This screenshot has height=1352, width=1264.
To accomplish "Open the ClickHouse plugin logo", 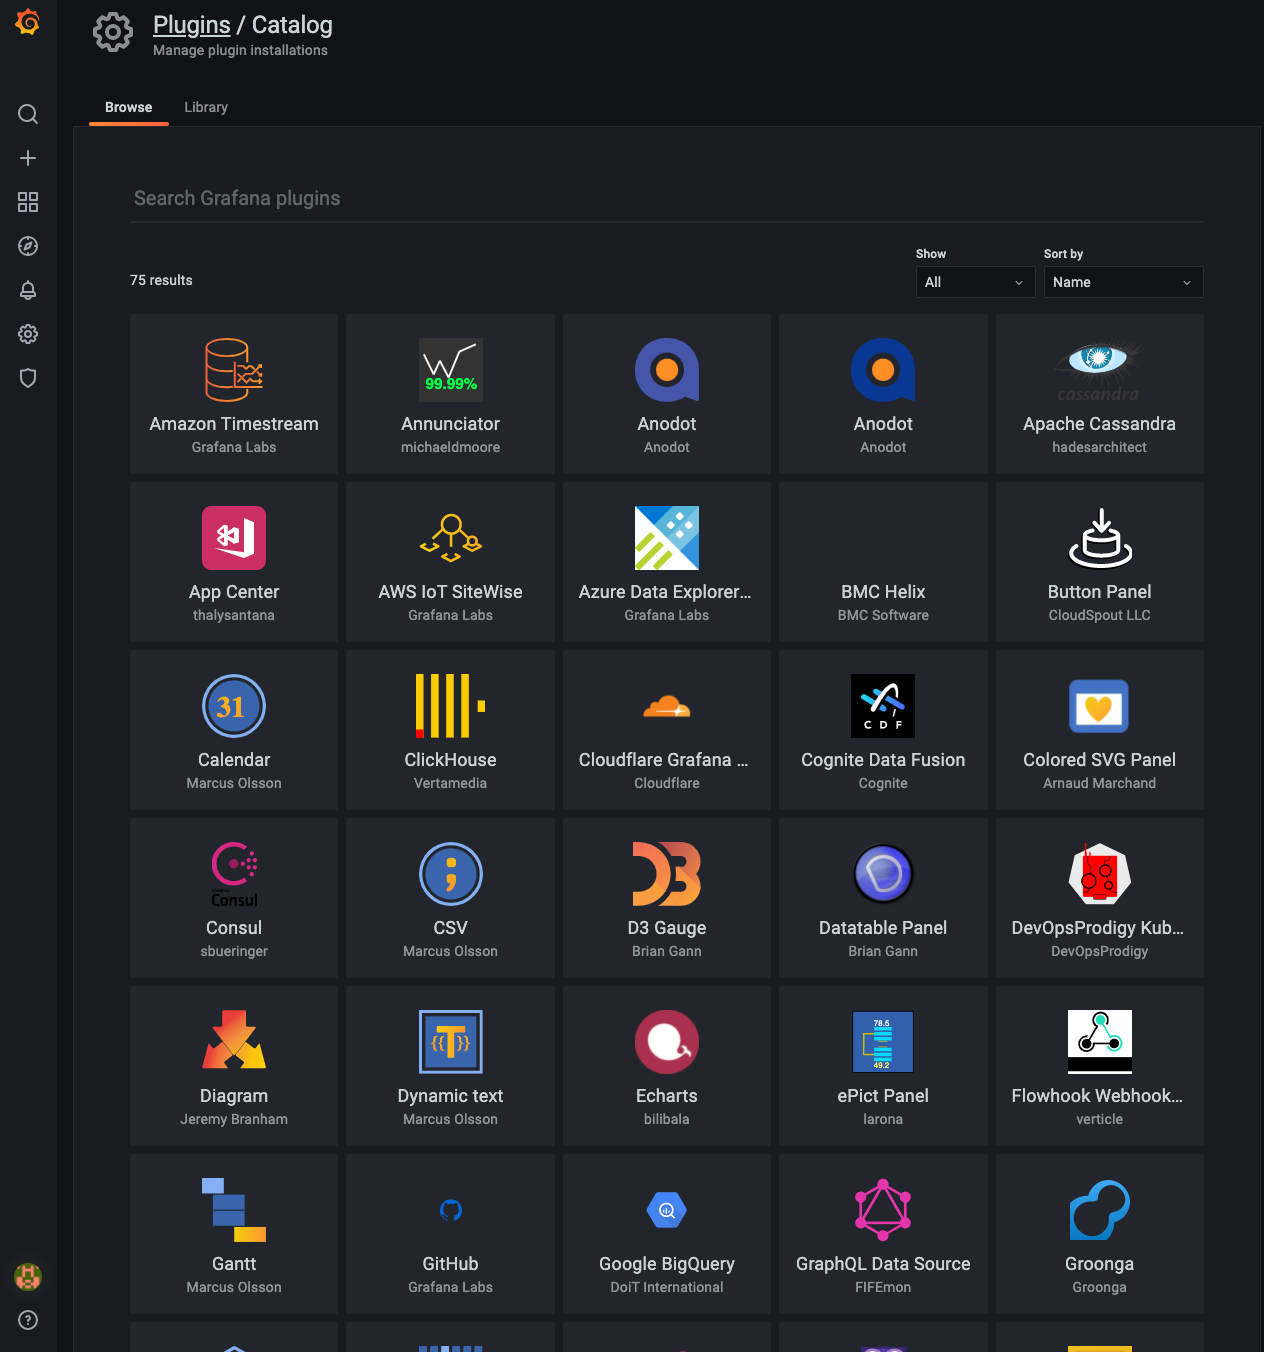I will pos(450,706).
